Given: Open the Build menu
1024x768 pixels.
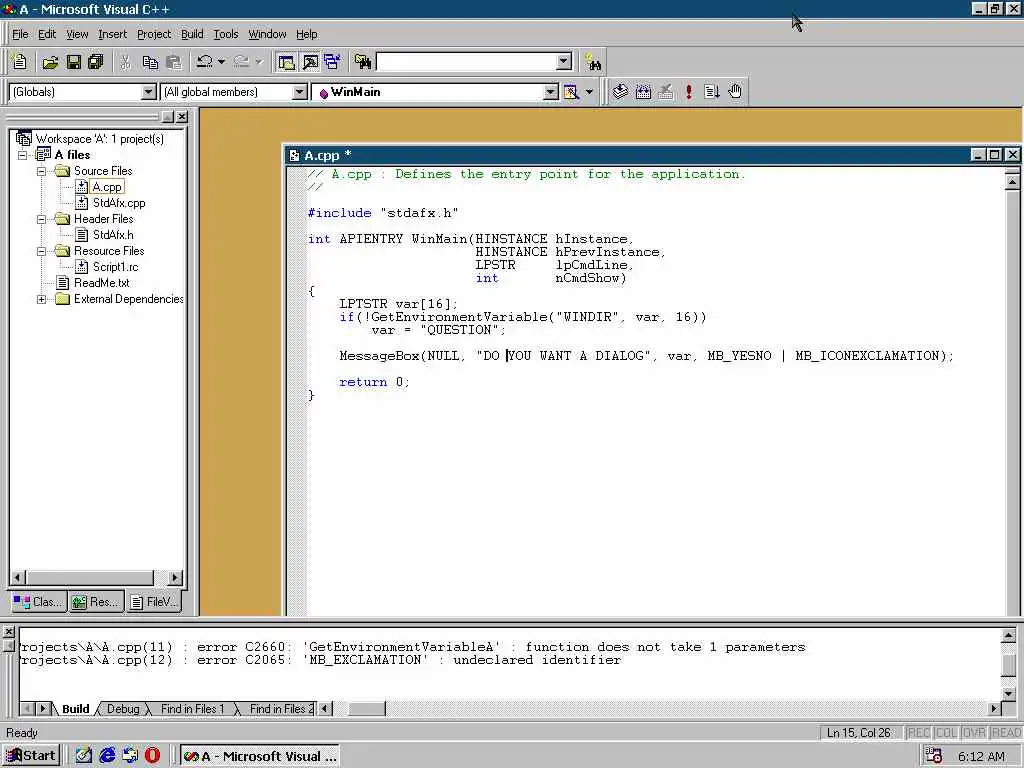Looking at the screenshot, I should 192,34.
